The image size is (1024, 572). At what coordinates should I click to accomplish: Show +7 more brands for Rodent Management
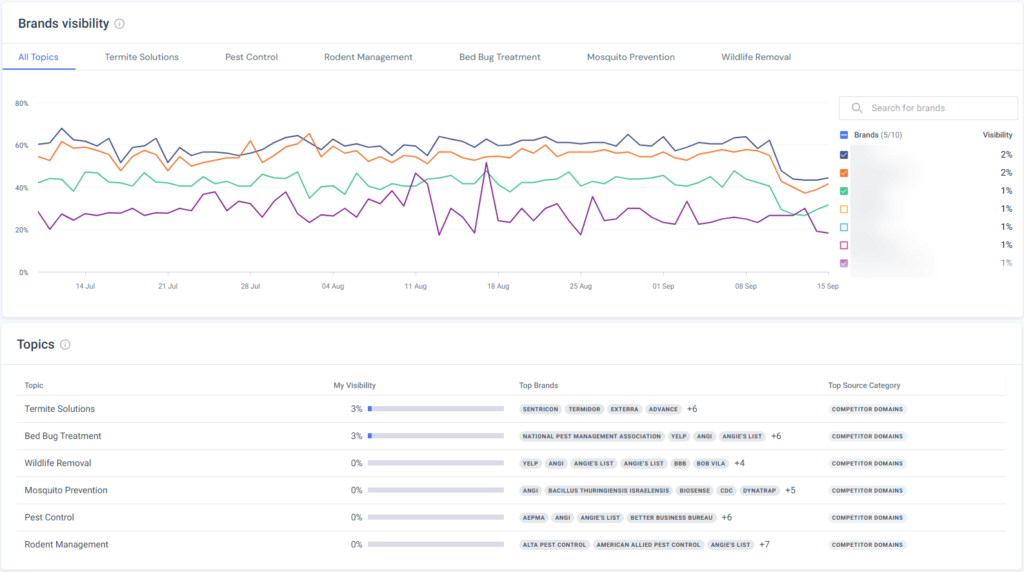tap(763, 544)
